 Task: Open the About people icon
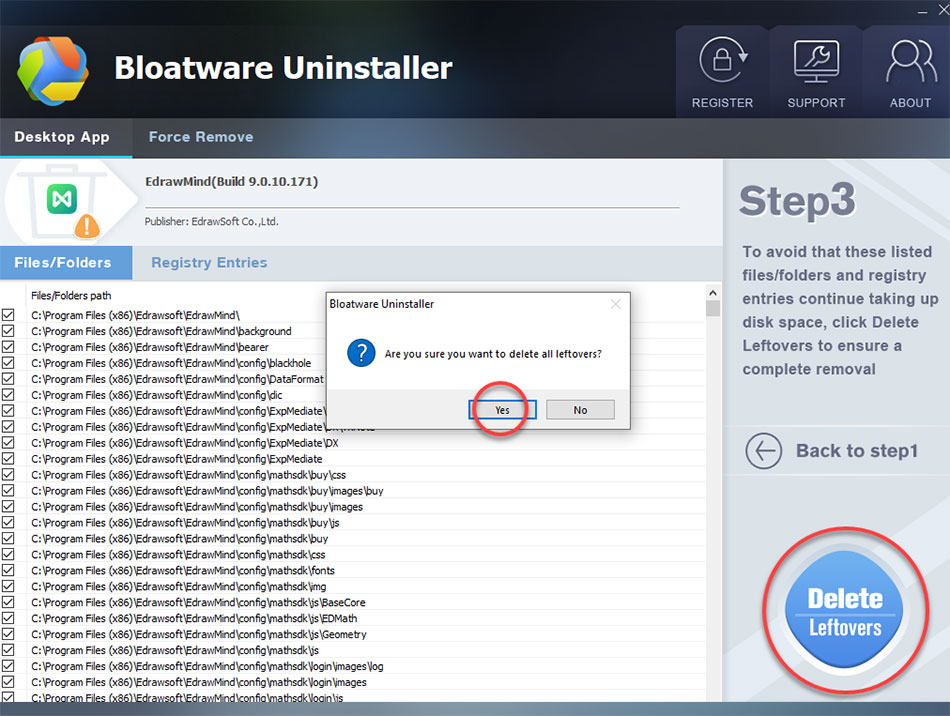click(x=911, y=61)
